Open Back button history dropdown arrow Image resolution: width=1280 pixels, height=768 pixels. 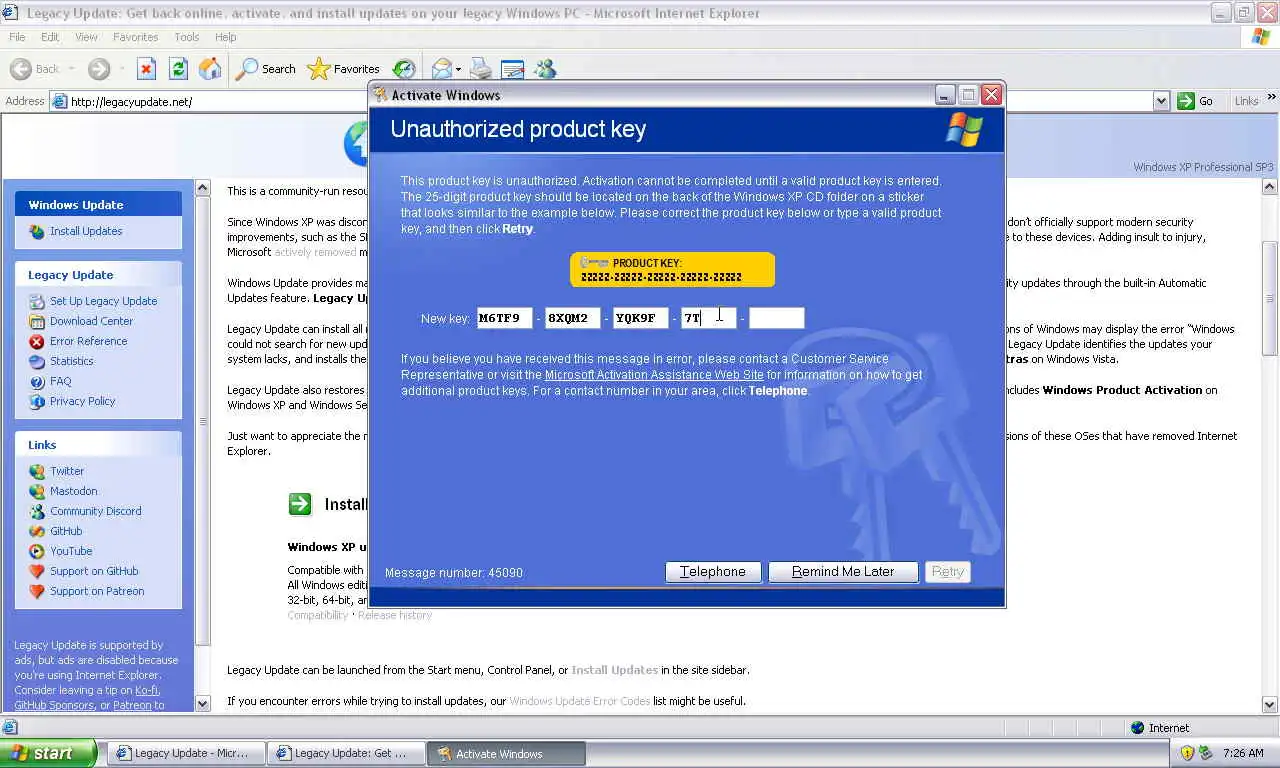(x=70, y=69)
